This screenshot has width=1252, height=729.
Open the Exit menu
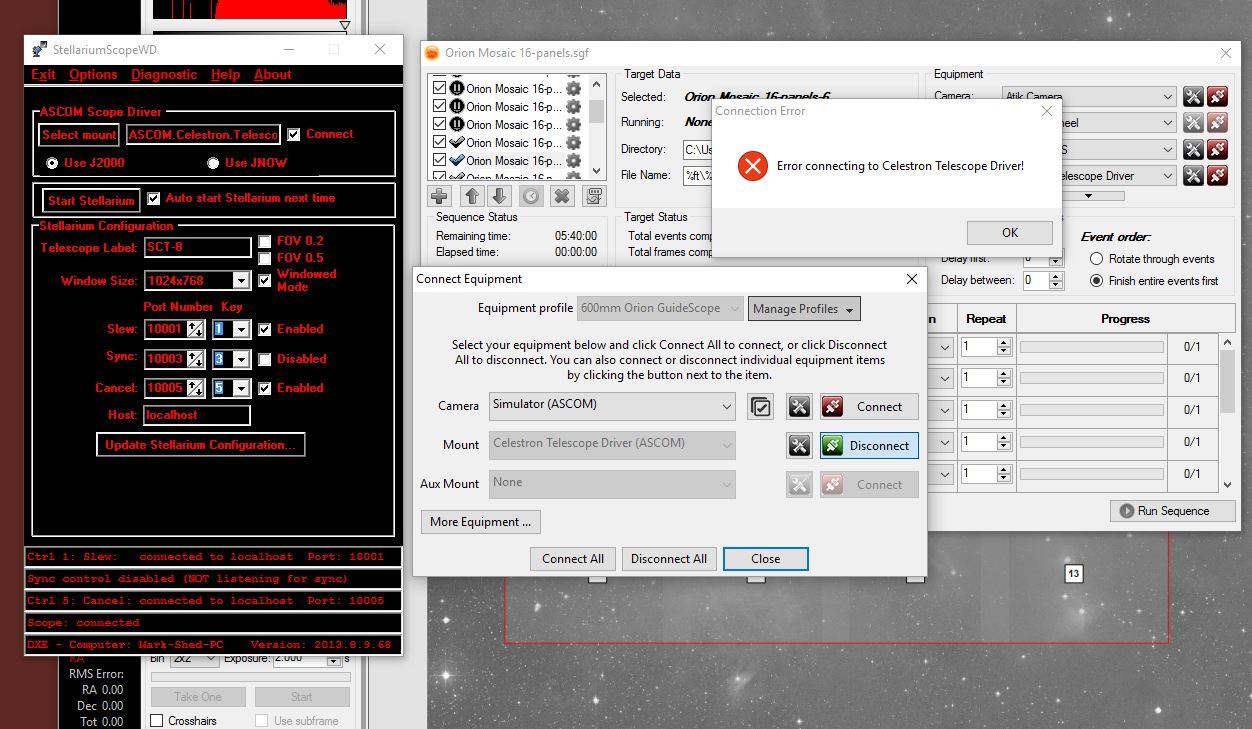pyautogui.click(x=44, y=75)
